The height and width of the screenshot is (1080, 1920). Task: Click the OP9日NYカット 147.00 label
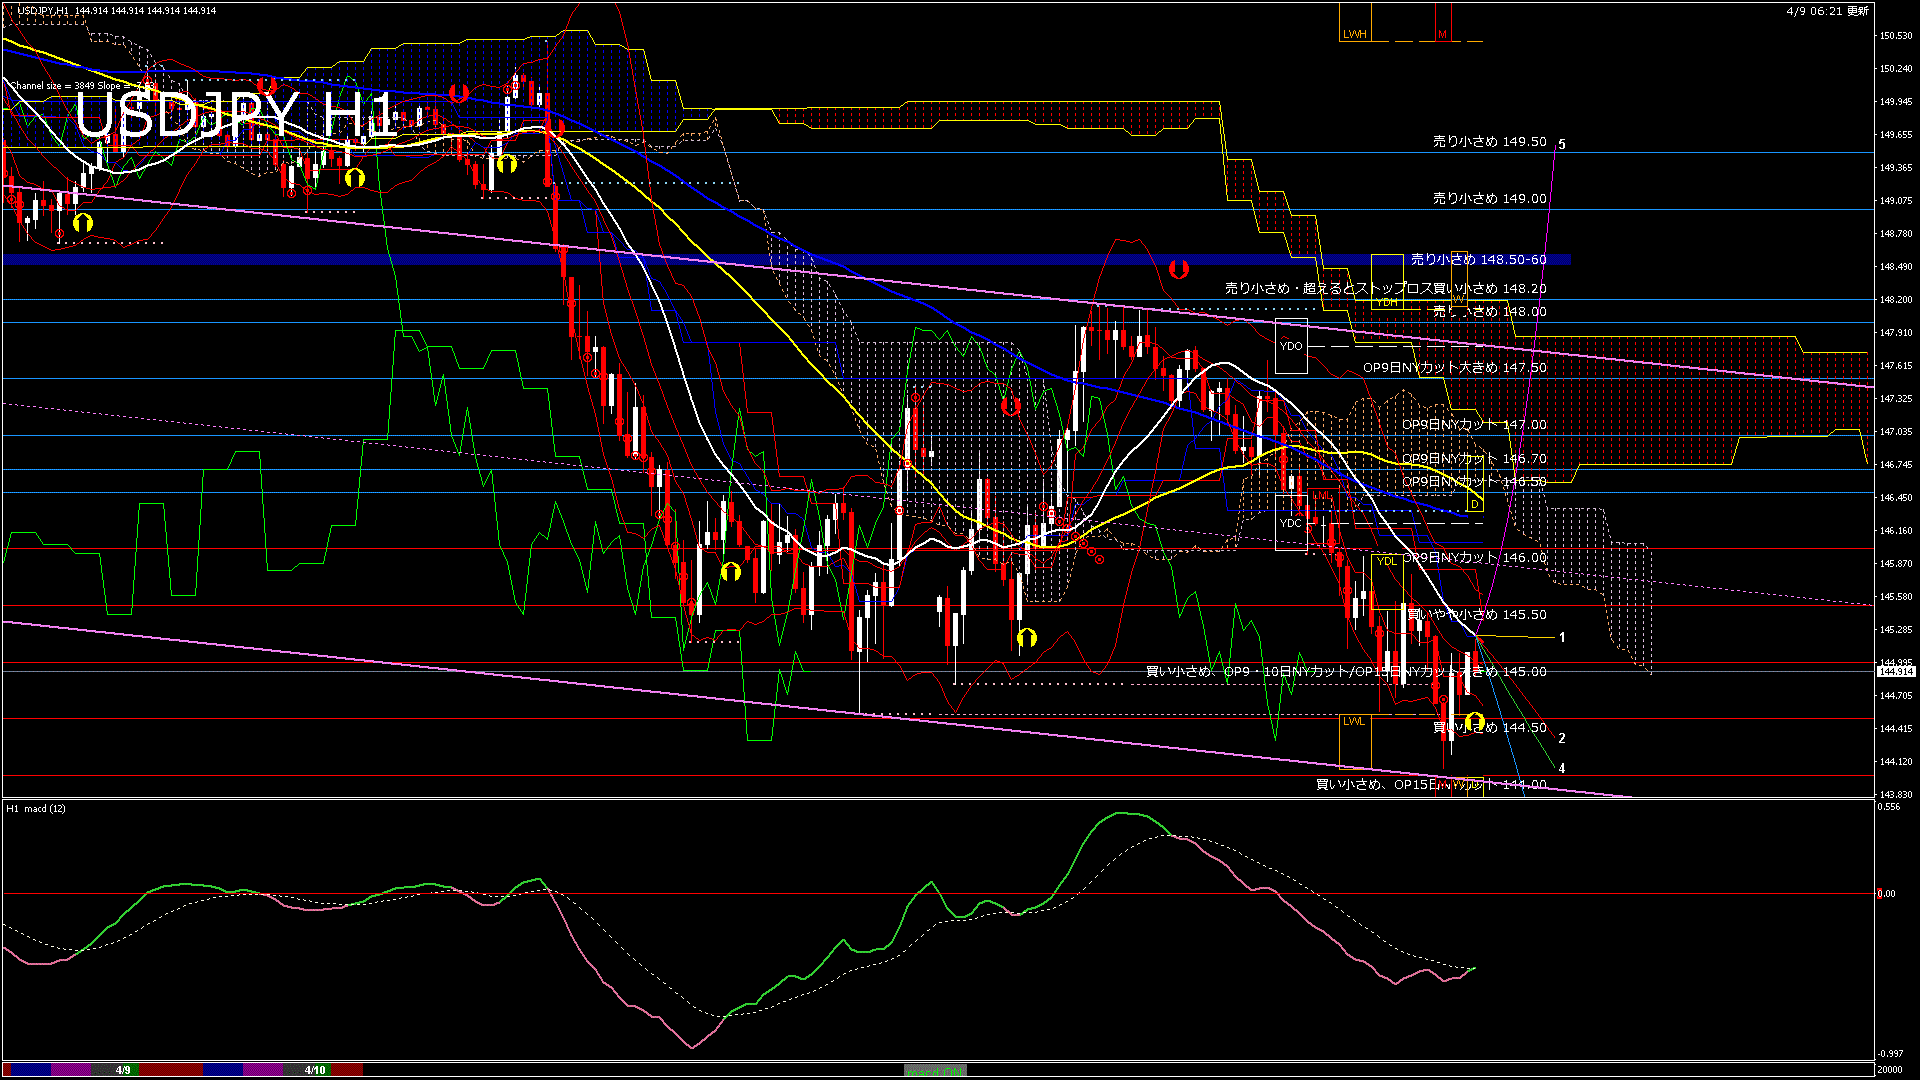pyautogui.click(x=1473, y=425)
